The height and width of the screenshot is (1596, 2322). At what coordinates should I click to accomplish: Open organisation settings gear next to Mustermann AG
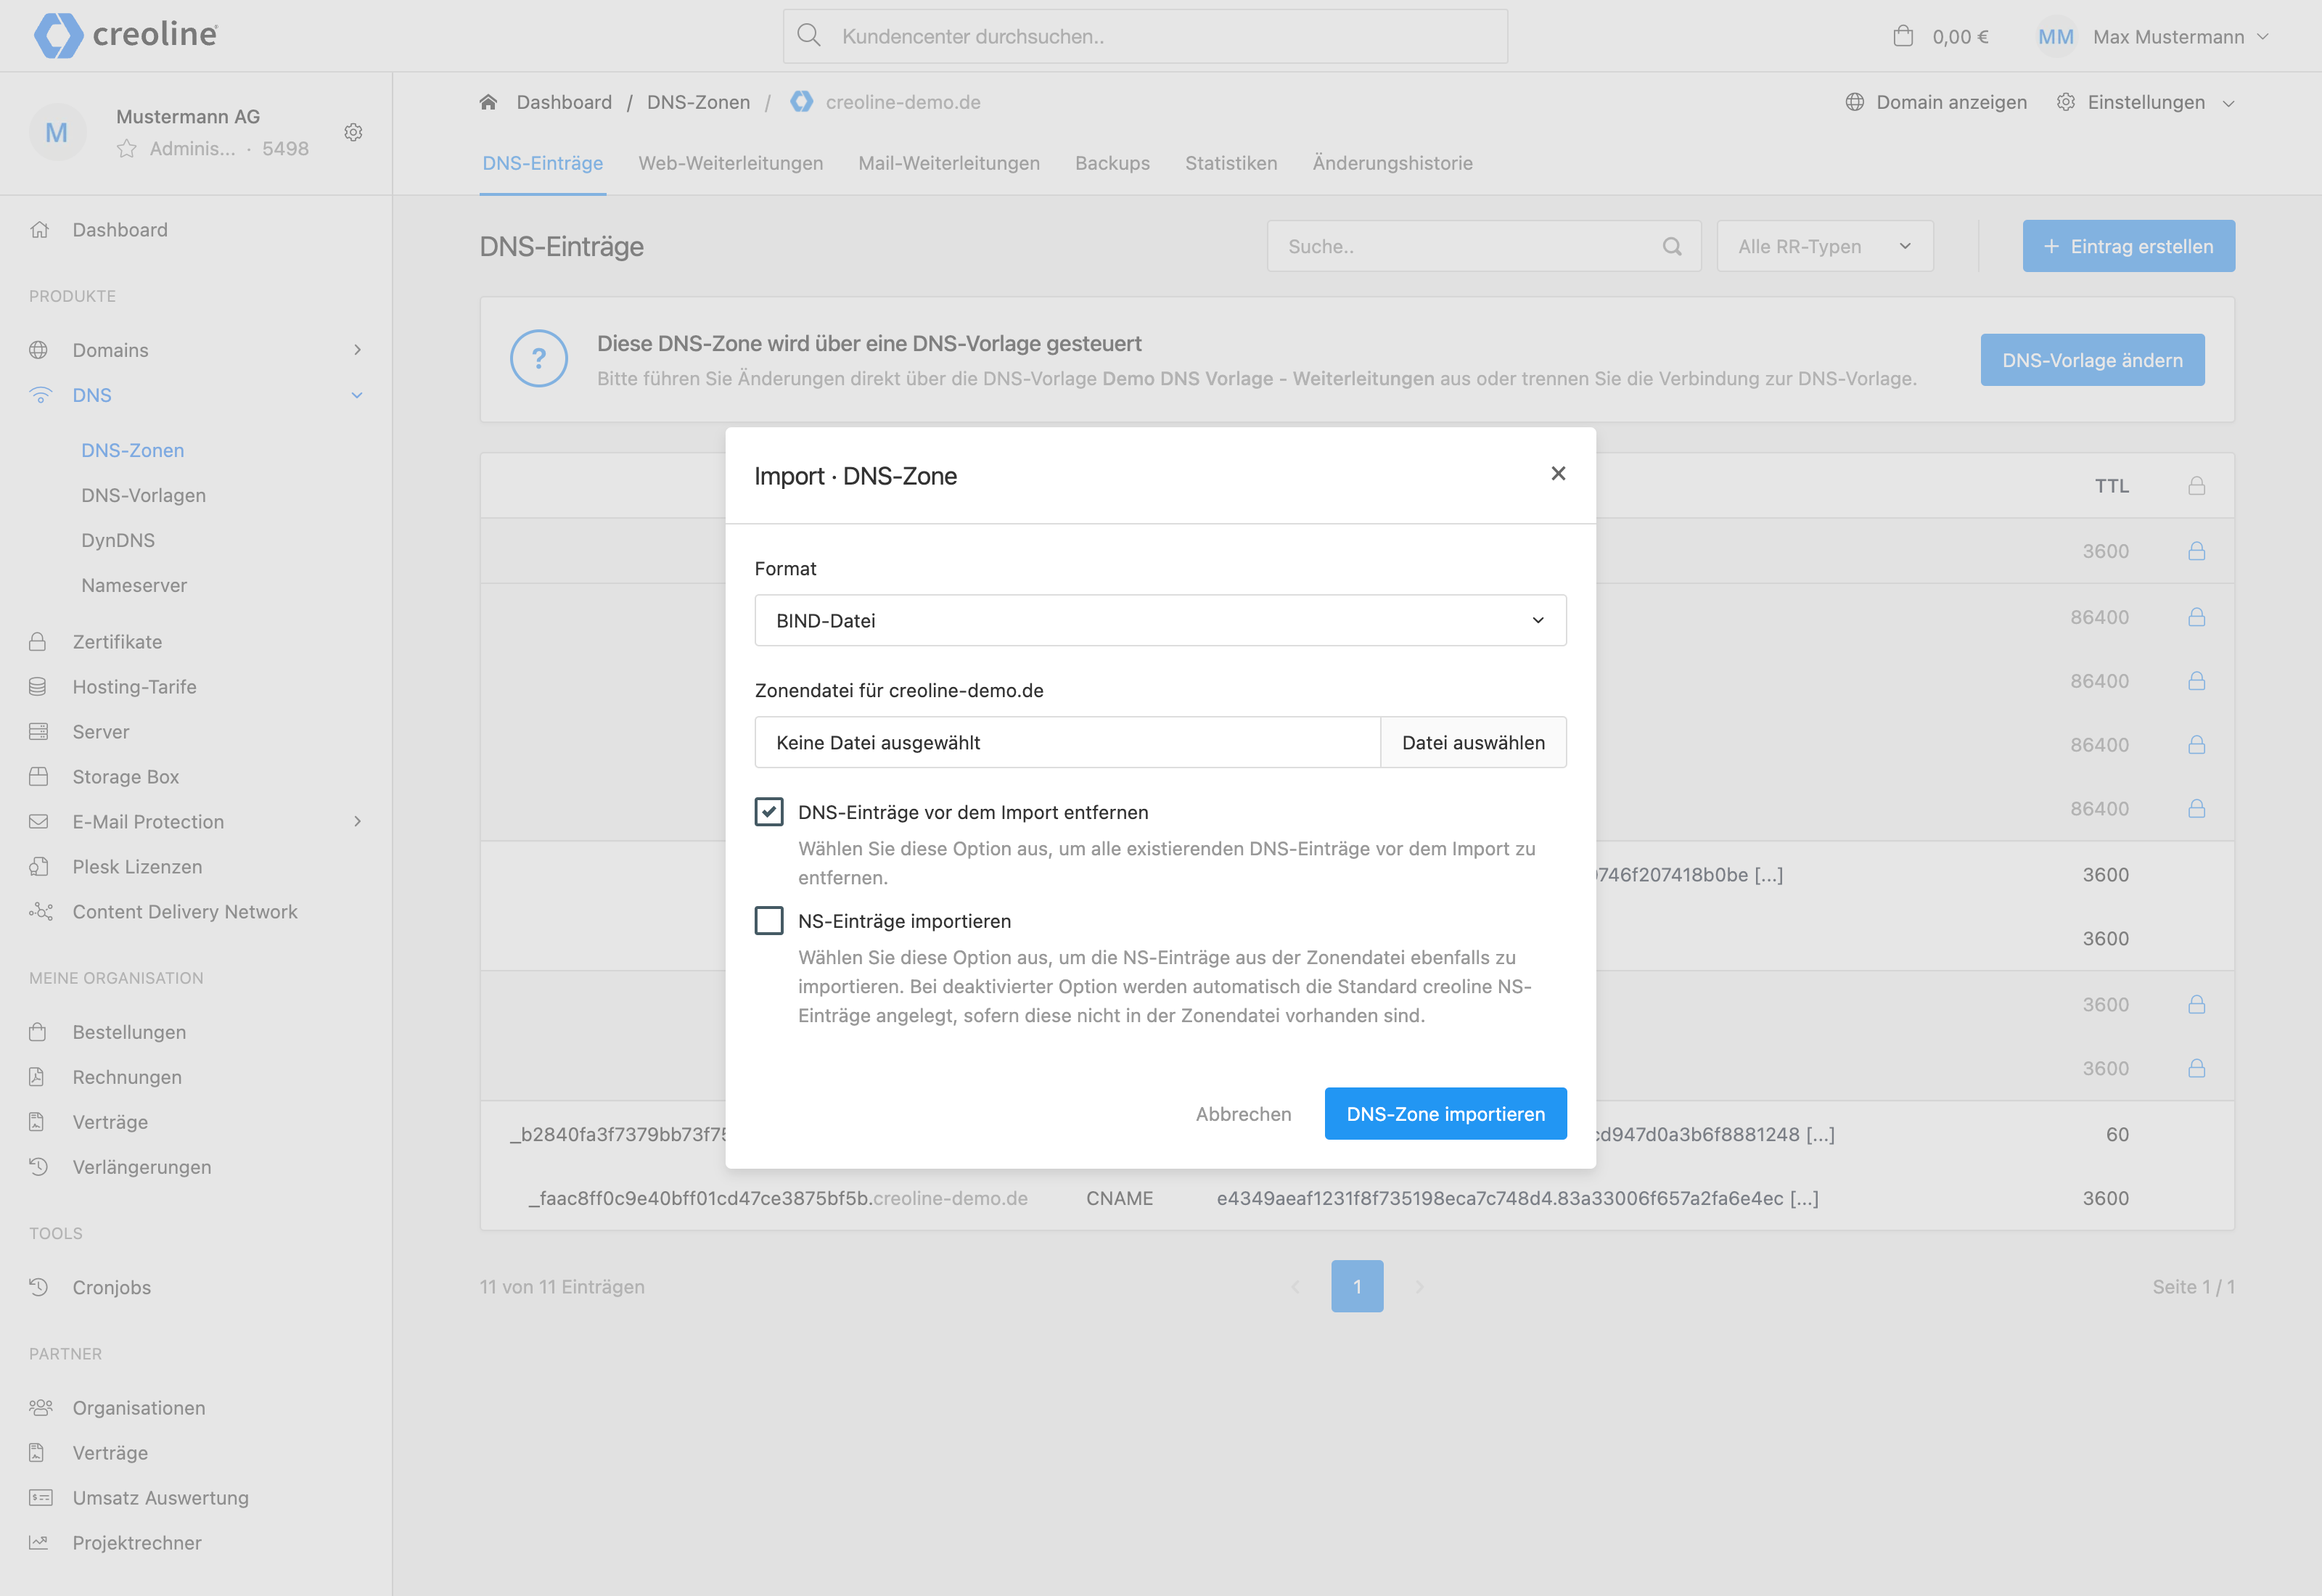353,132
